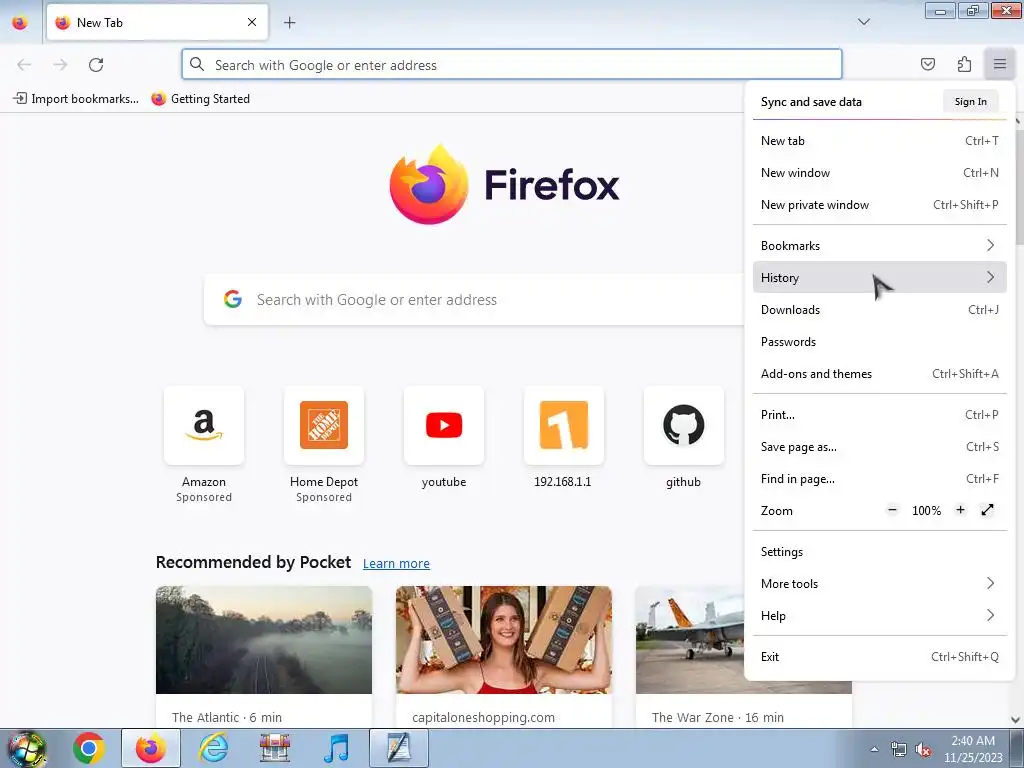Open the notepad taskbar application

[x=399, y=748]
